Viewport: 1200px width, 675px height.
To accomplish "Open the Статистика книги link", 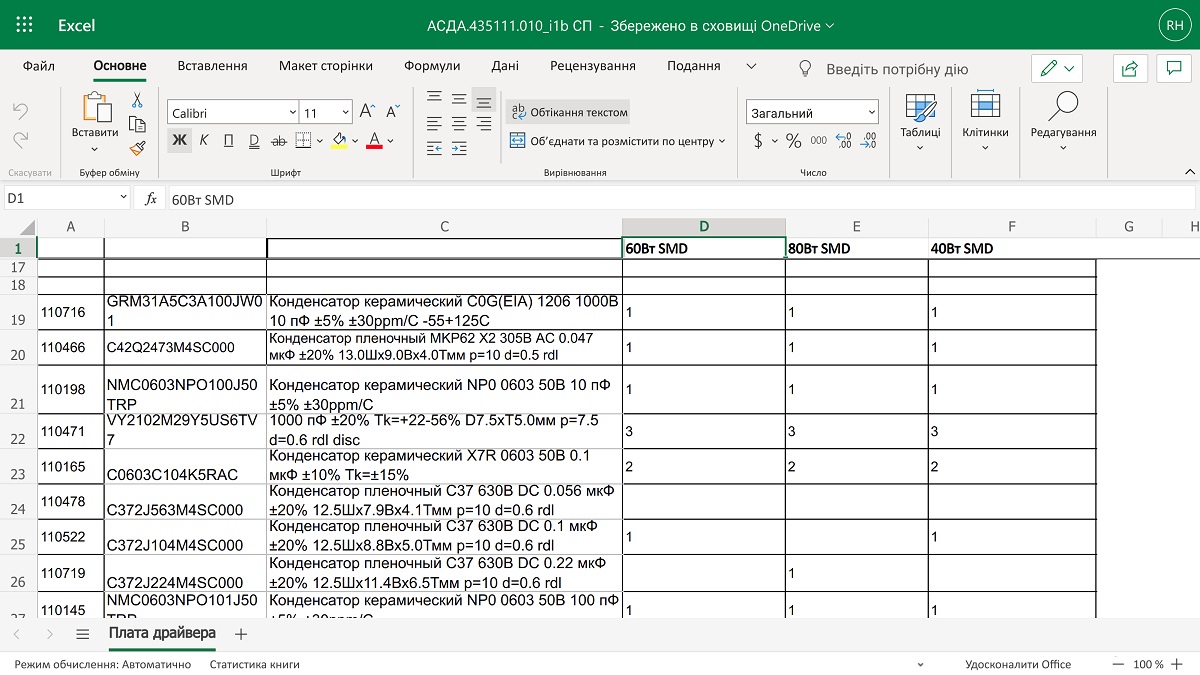I will click(254, 664).
